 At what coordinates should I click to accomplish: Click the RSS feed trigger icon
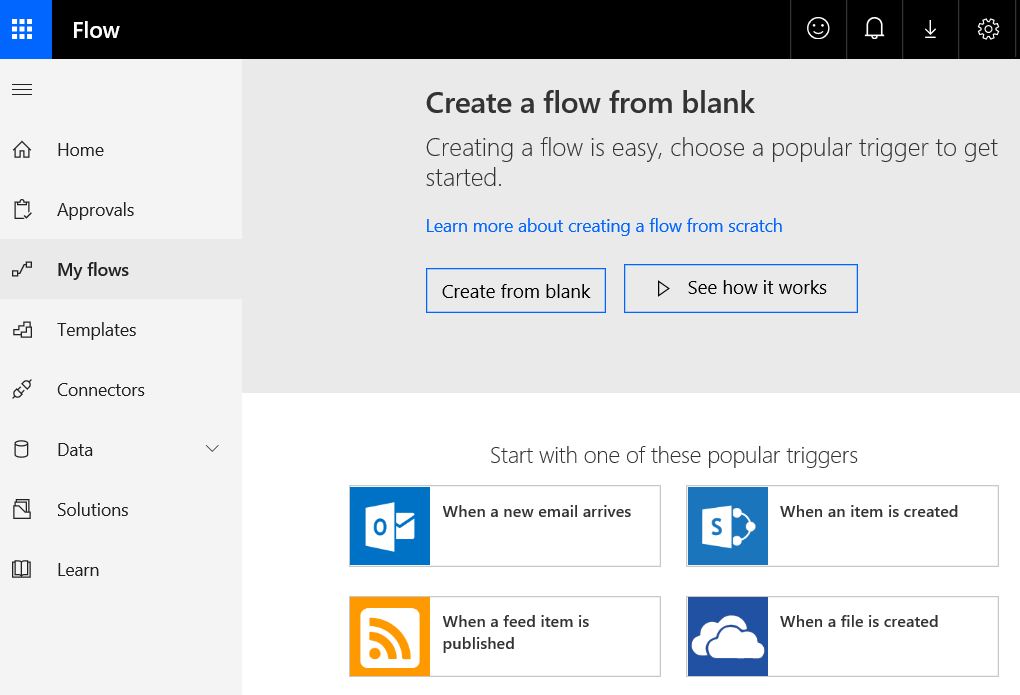coord(390,636)
